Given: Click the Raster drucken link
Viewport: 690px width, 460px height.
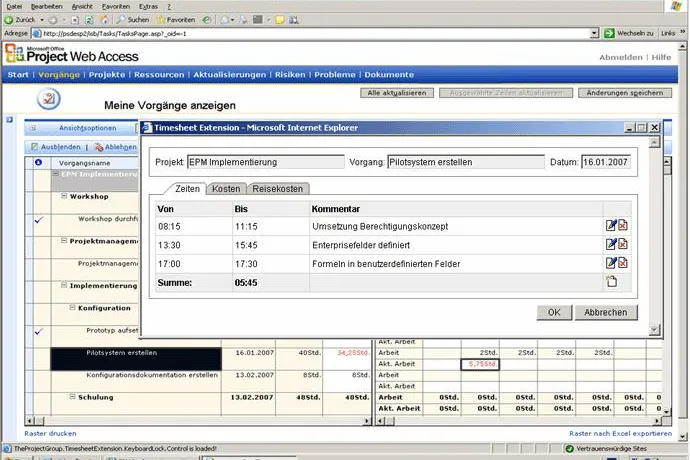Looking at the screenshot, I should tap(50, 434).
